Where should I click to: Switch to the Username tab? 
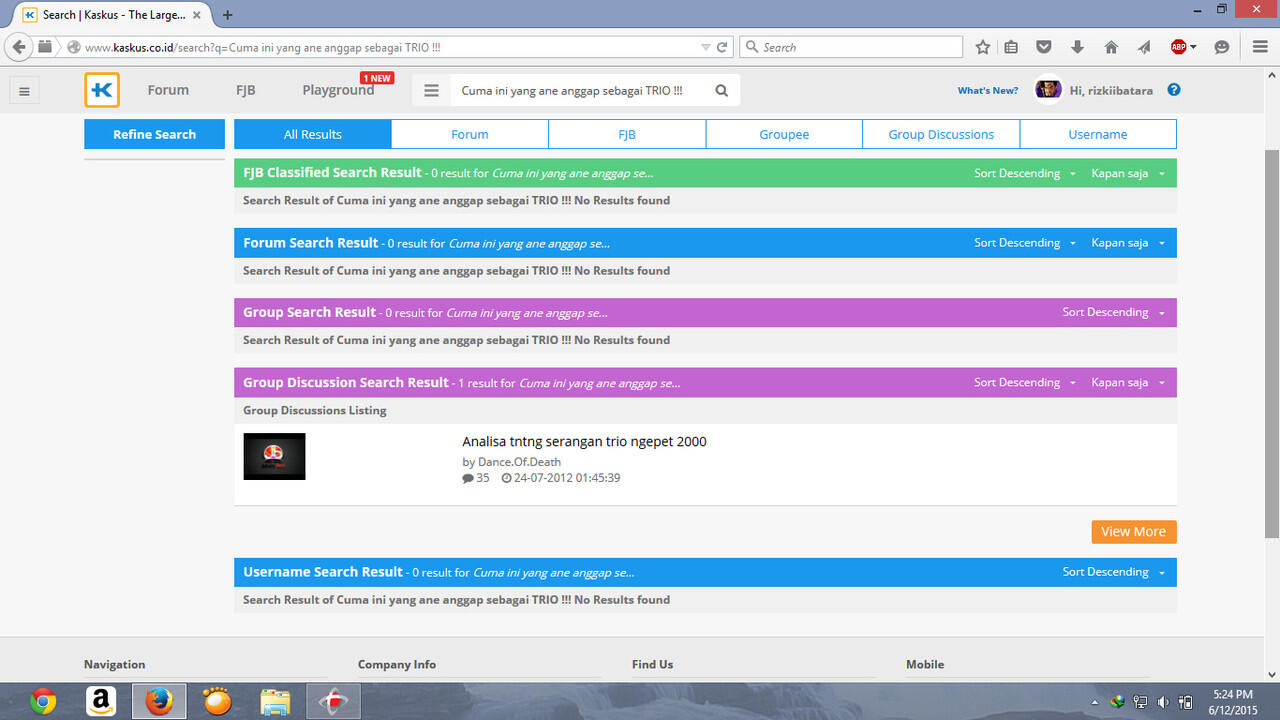pyautogui.click(x=1098, y=134)
